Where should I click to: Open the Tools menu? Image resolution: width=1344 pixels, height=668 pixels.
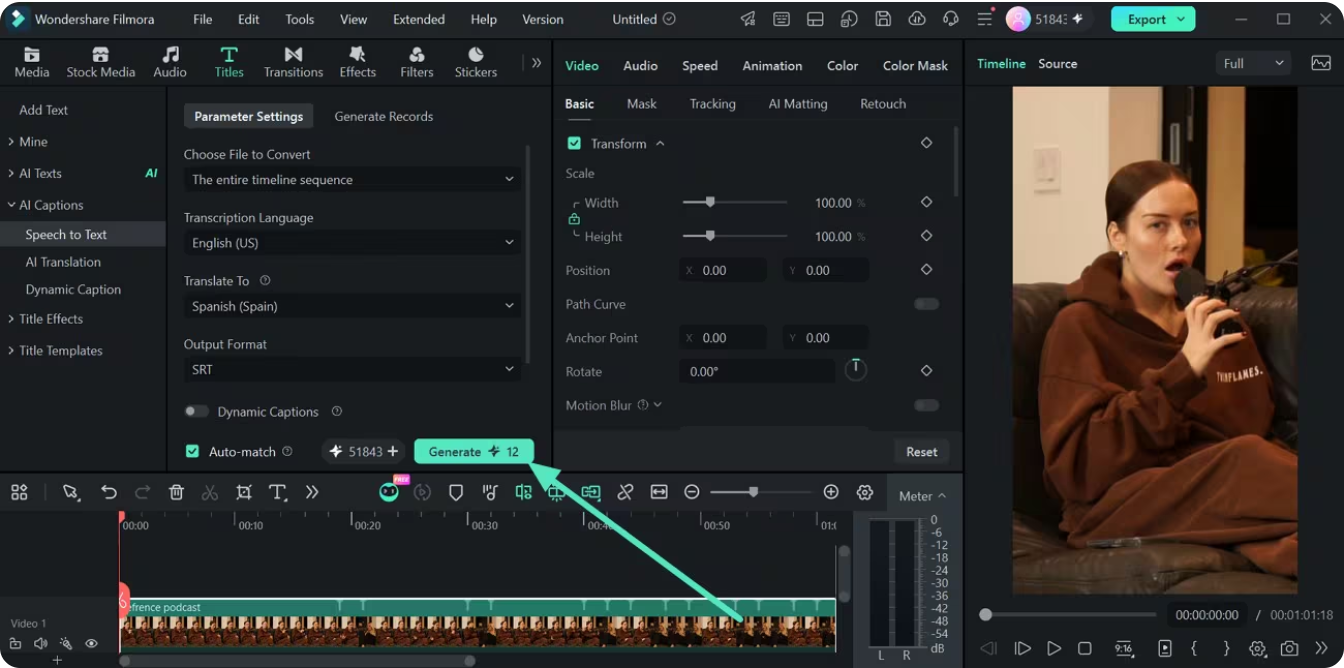point(300,19)
